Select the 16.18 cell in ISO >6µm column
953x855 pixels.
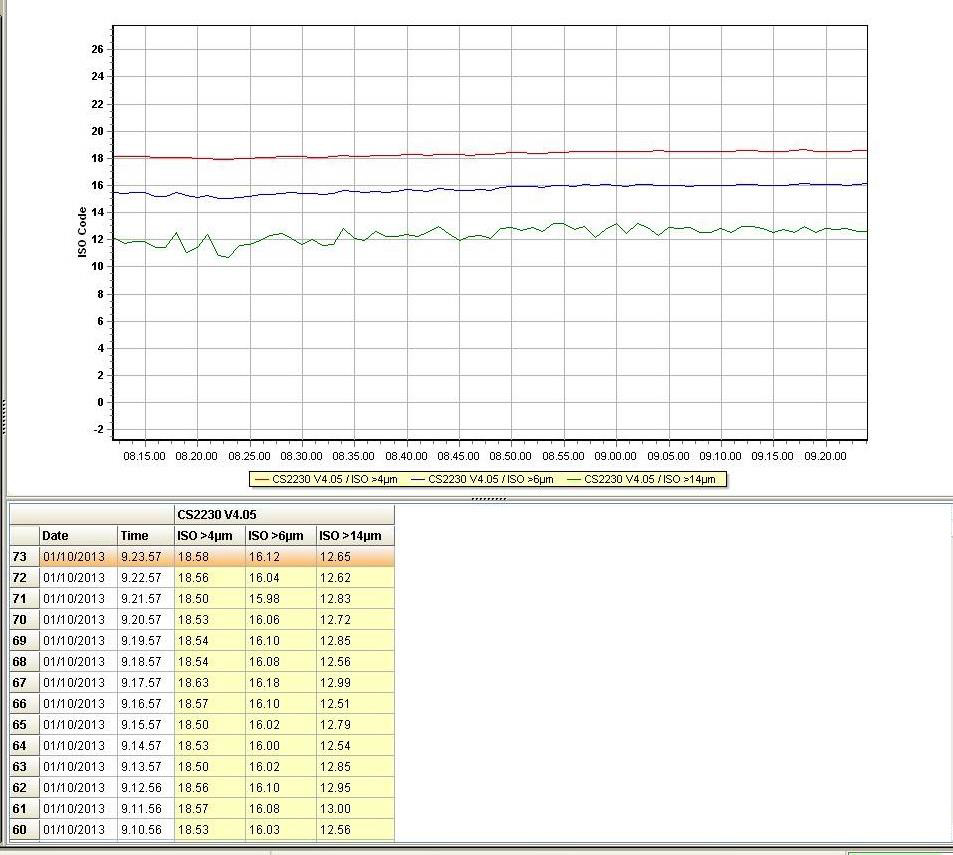(280, 683)
